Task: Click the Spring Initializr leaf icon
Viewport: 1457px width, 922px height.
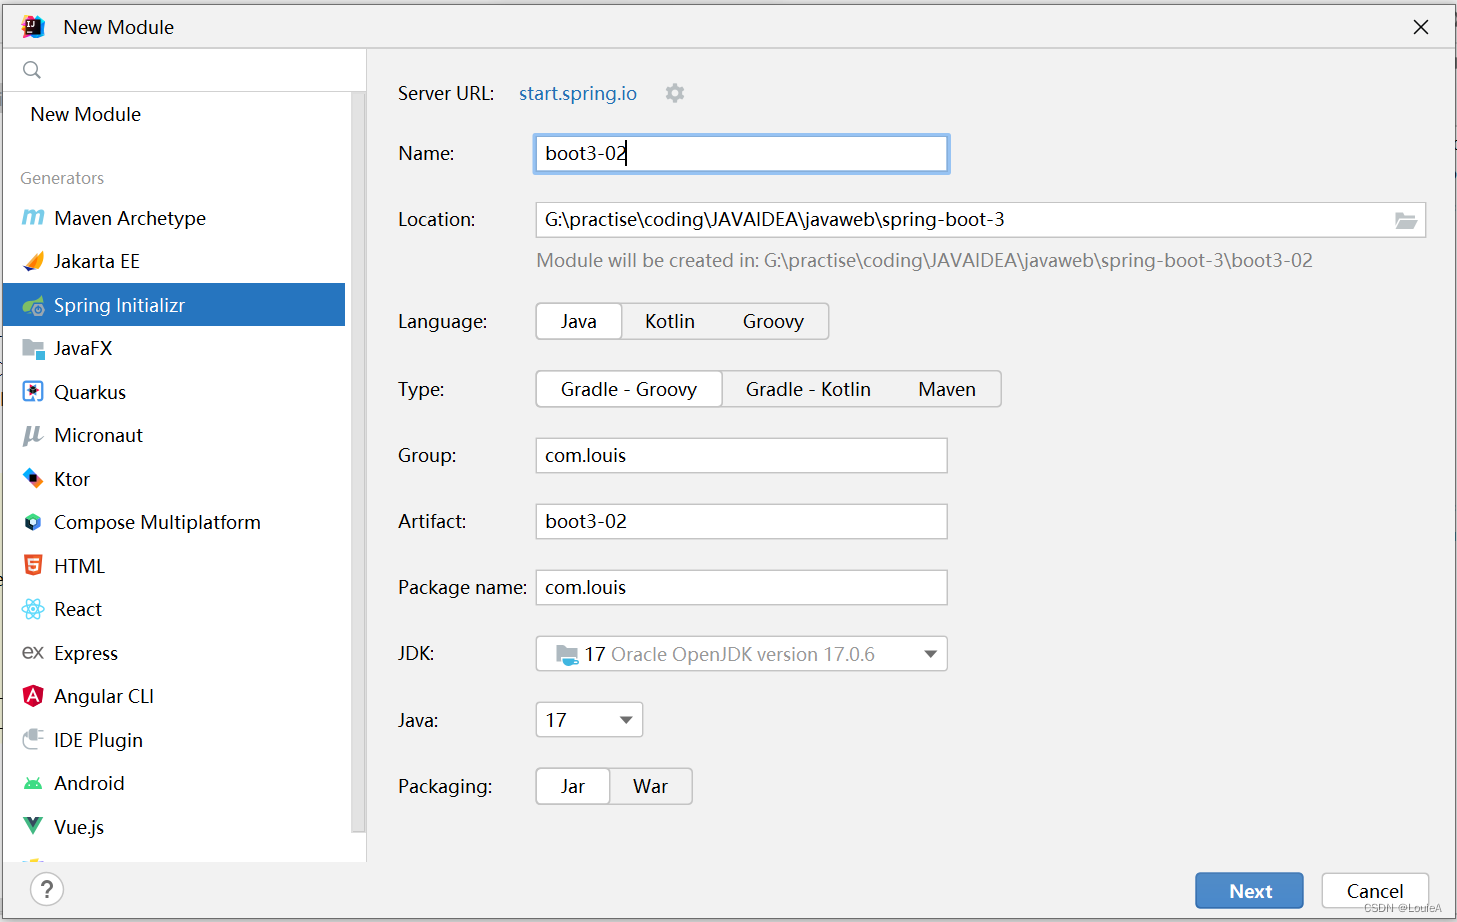Action: coord(33,305)
